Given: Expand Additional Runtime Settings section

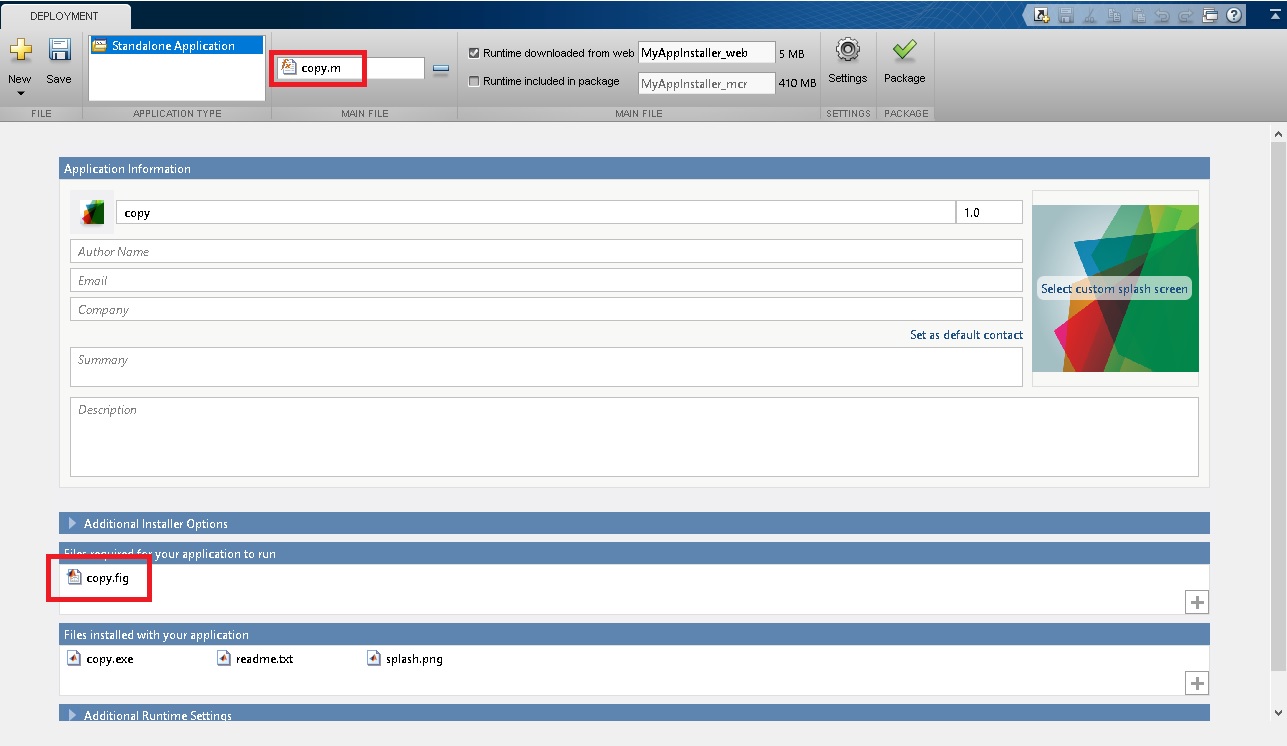Looking at the screenshot, I should tap(71, 715).
